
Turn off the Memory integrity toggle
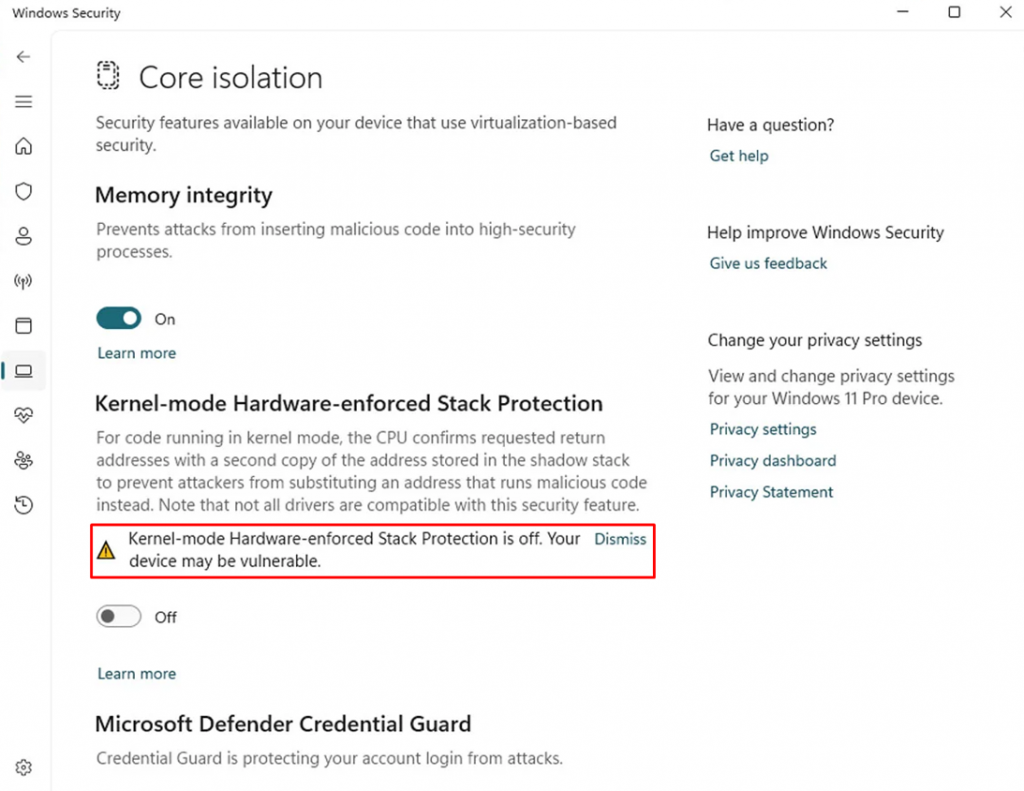tap(118, 318)
